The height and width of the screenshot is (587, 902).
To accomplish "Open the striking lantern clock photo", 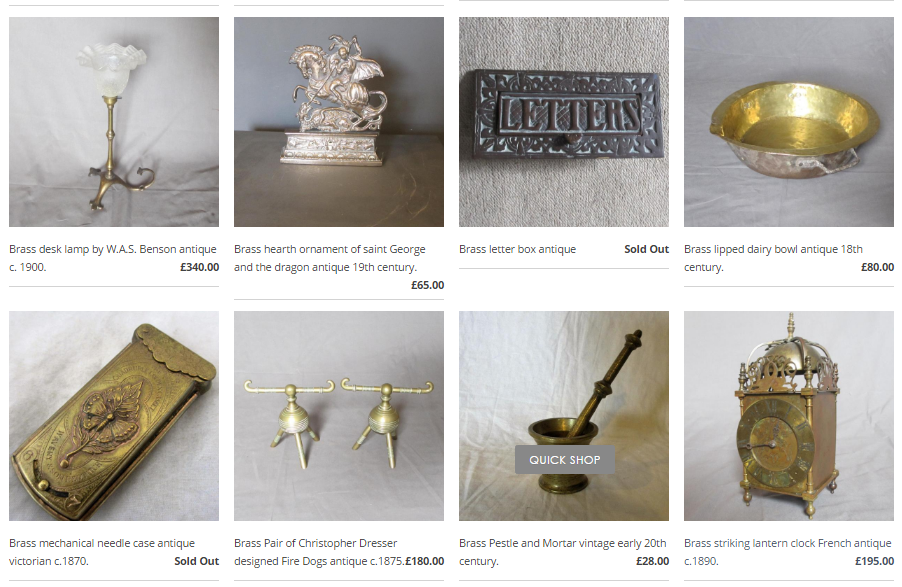I will pyautogui.click(x=789, y=416).
